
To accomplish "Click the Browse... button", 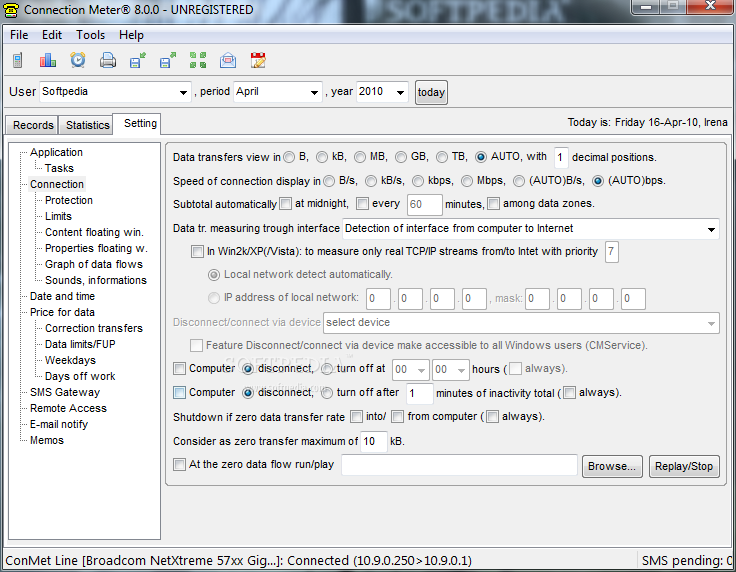I will [612, 466].
